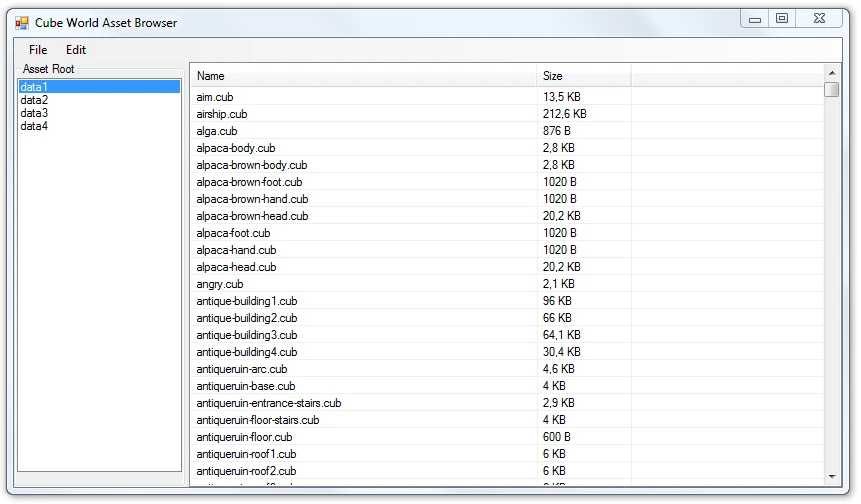Screen dimensions: 861x504
Task: Click the 66 KB size value
Action: coord(557,318)
